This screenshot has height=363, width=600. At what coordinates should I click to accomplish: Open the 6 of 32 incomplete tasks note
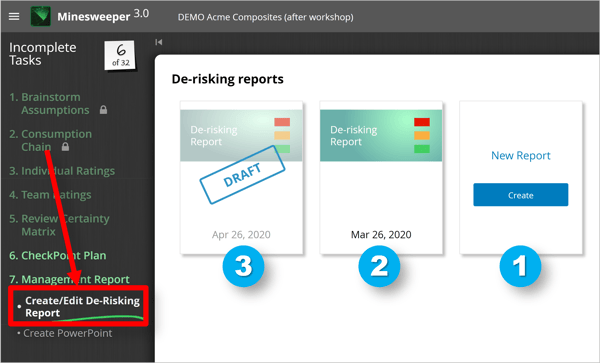(x=120, y=55)
